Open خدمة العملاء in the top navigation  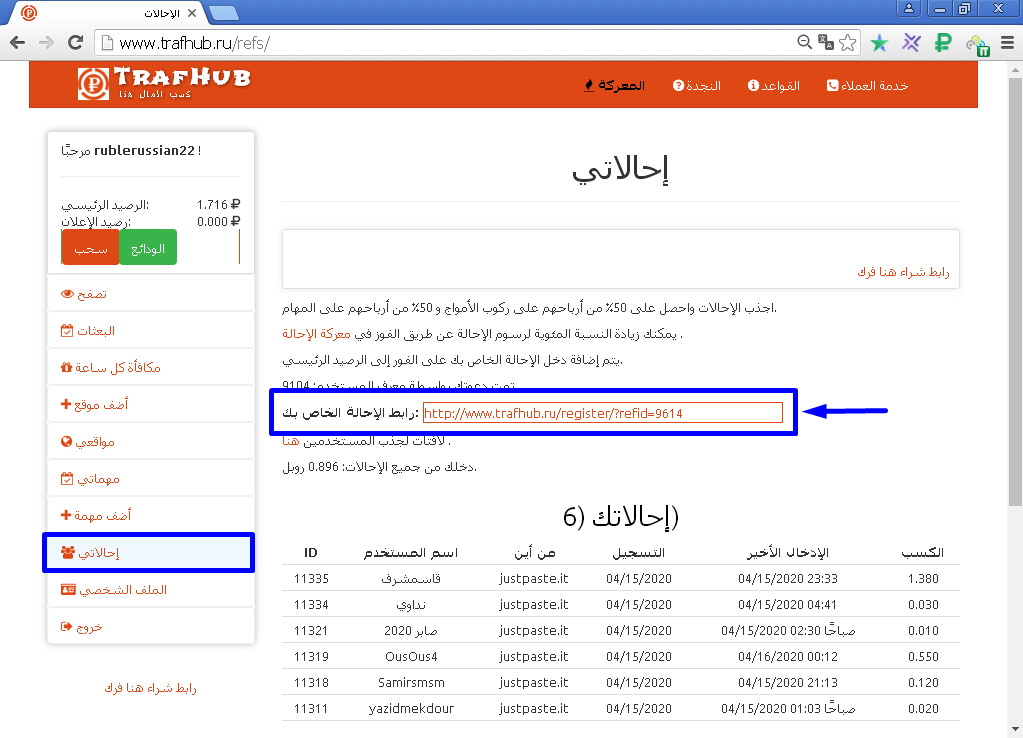(x=867, y=85)
